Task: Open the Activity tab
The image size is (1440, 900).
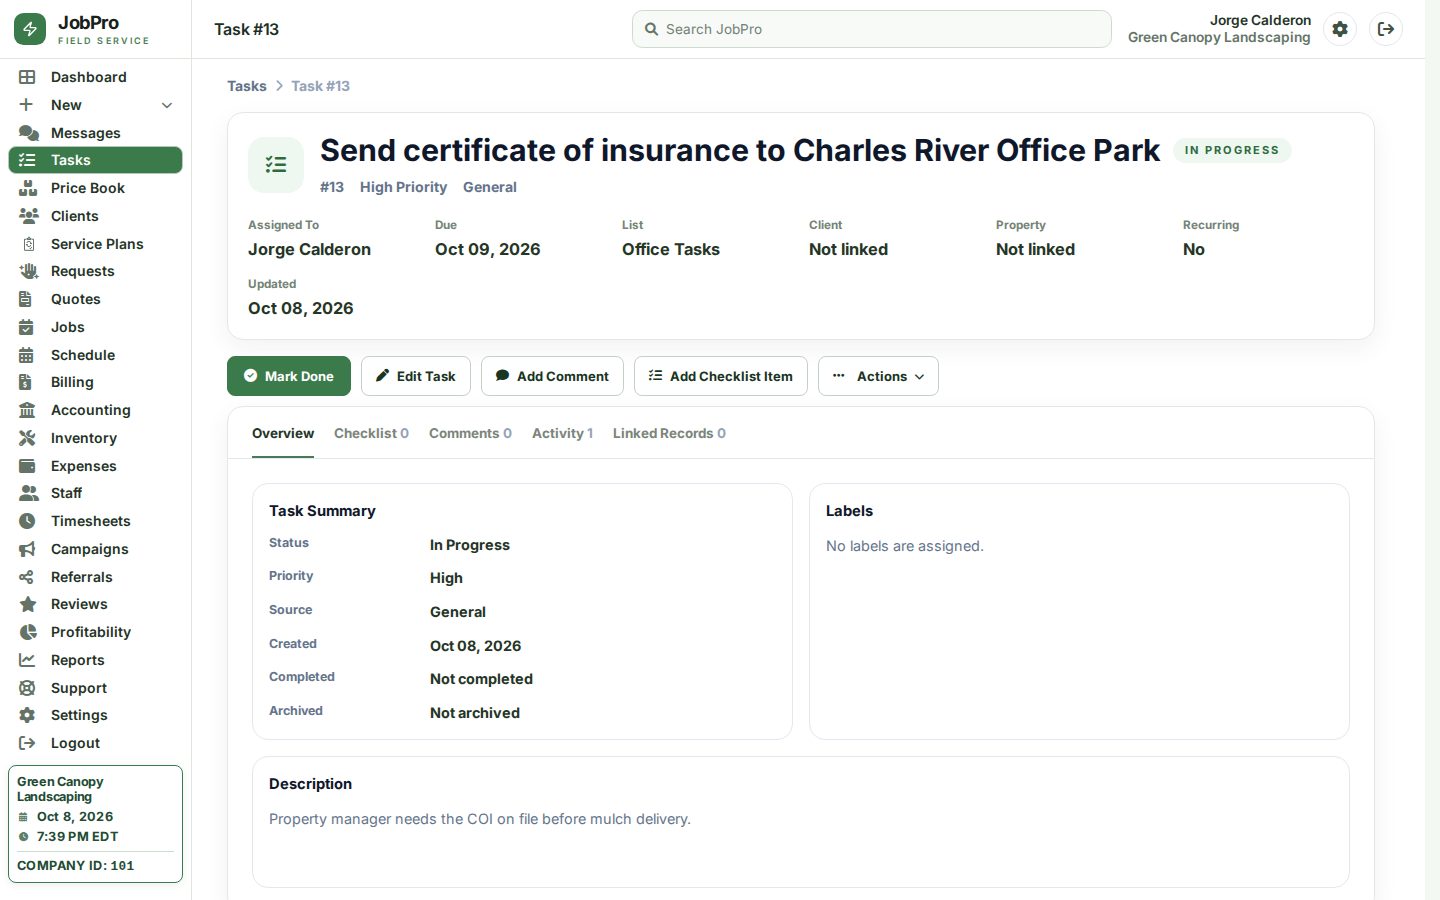Action: click(562, 433)
